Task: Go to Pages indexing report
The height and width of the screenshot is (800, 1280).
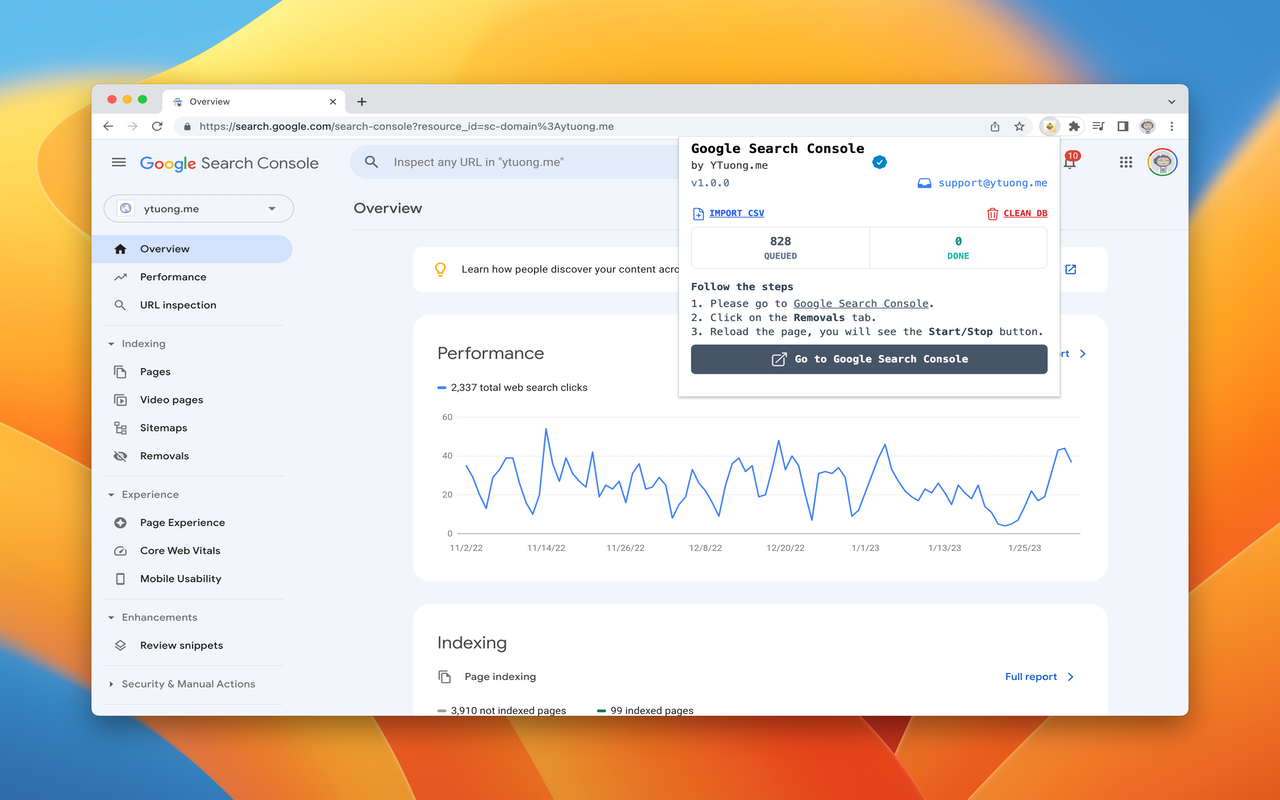Action: [x=192, y=372]
